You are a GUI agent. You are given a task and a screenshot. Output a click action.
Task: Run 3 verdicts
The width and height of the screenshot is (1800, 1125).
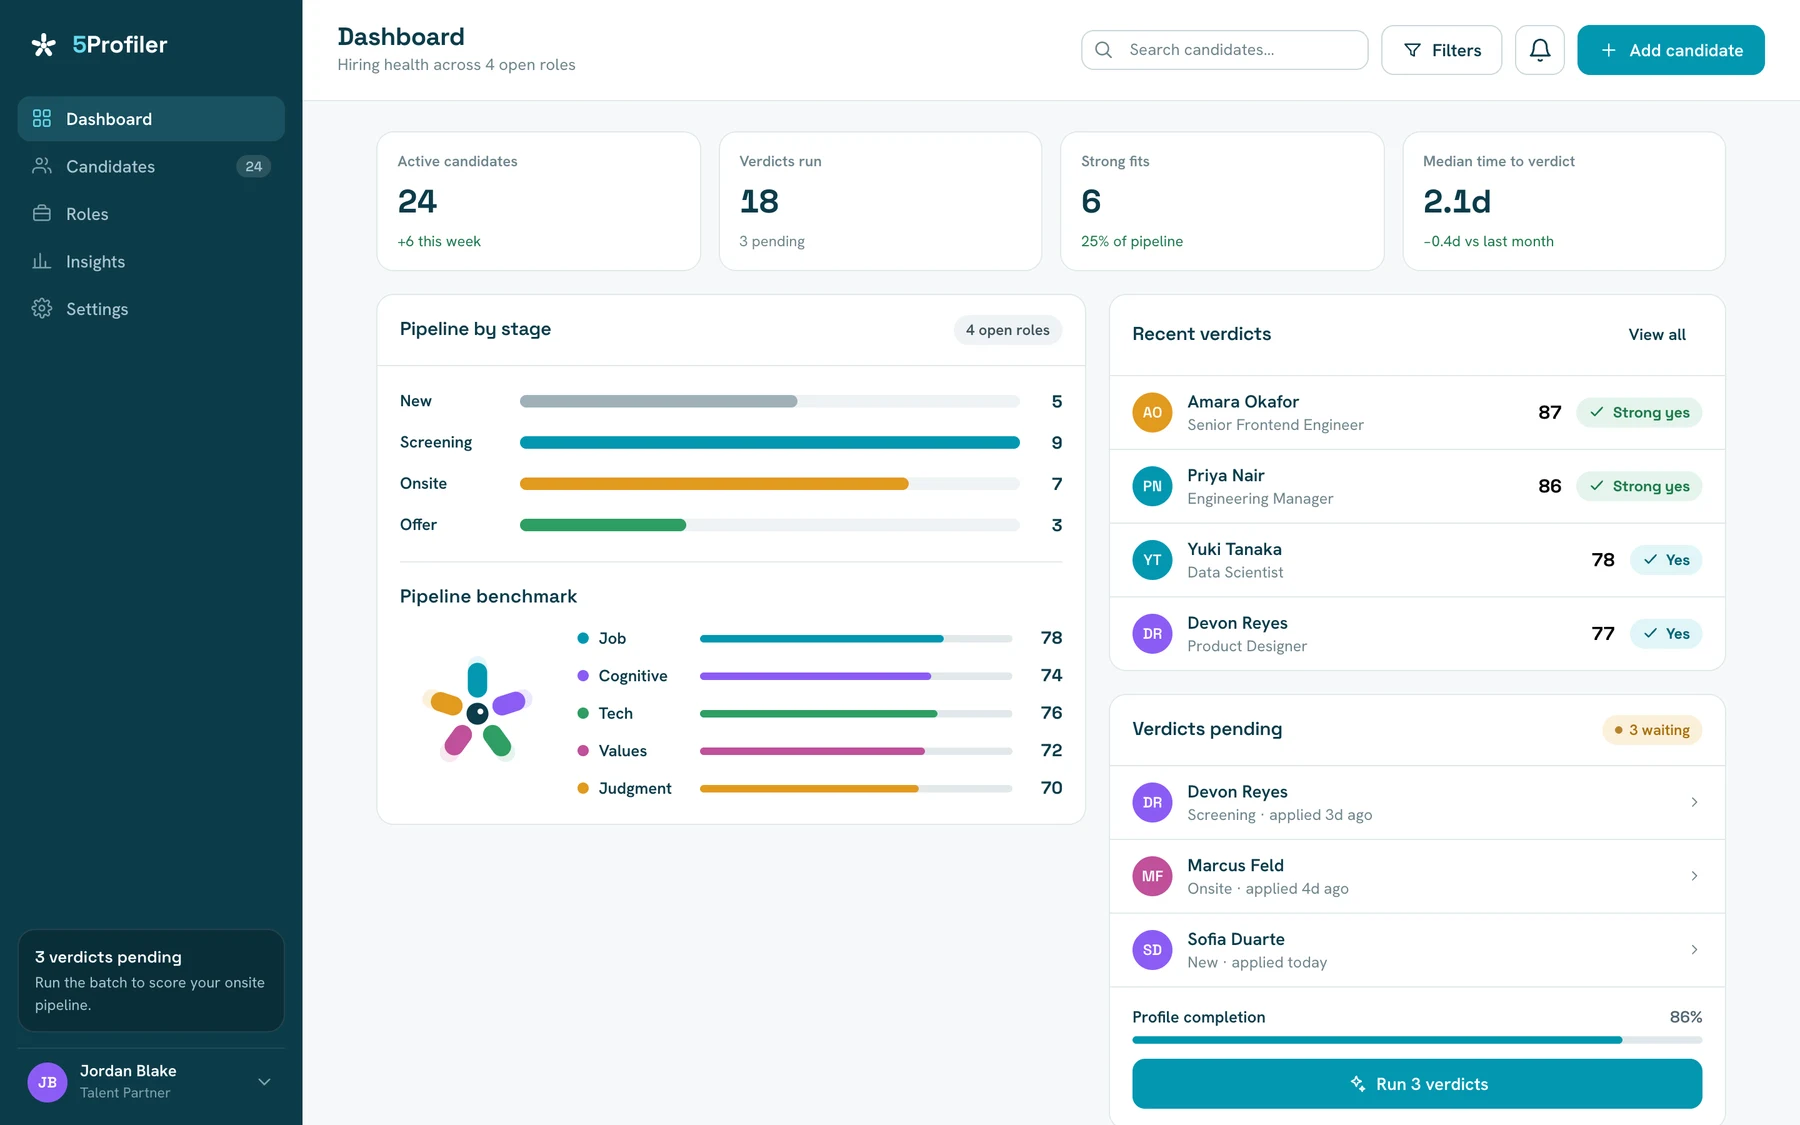point(1417,1084)
